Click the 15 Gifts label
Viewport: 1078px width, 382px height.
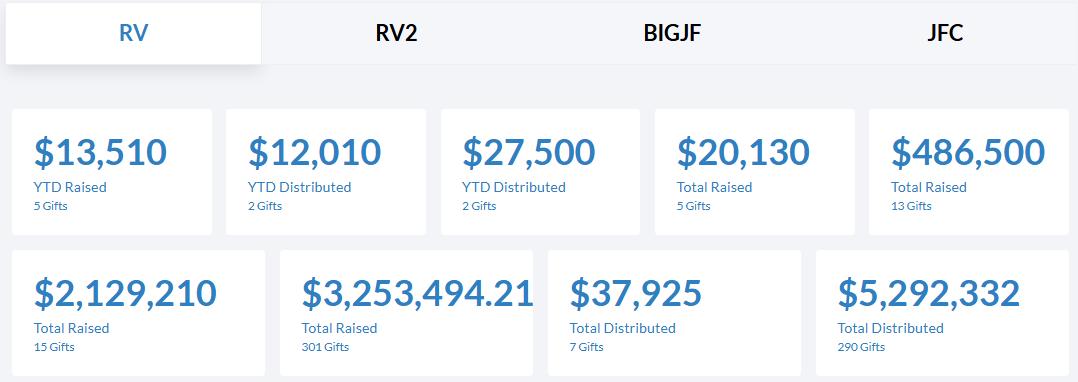coord(54,347)
